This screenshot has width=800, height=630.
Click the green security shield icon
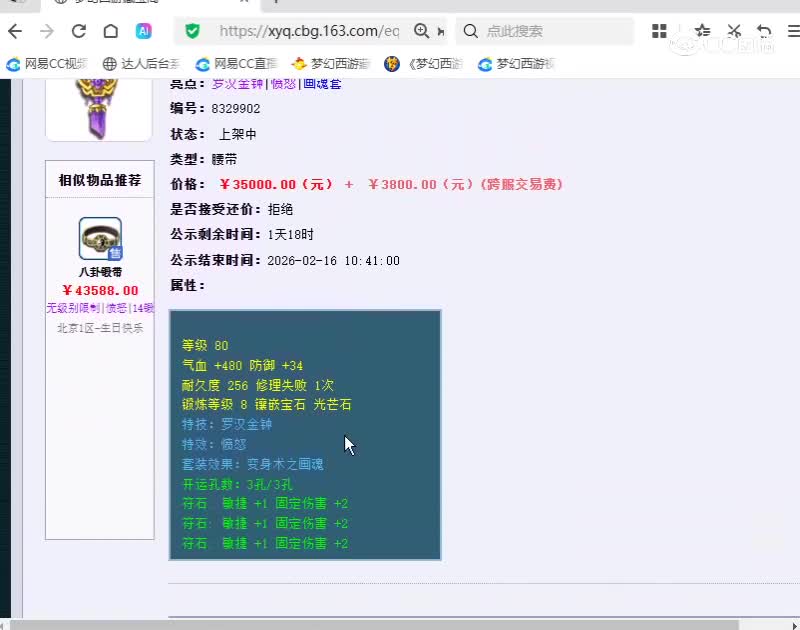pyautogui.click(x=192, y=32)
